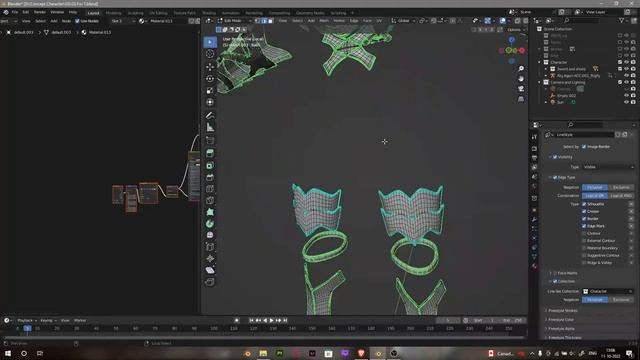Select the Add Cube tool
Screen dimensions: 640x360
coord(210,140)
